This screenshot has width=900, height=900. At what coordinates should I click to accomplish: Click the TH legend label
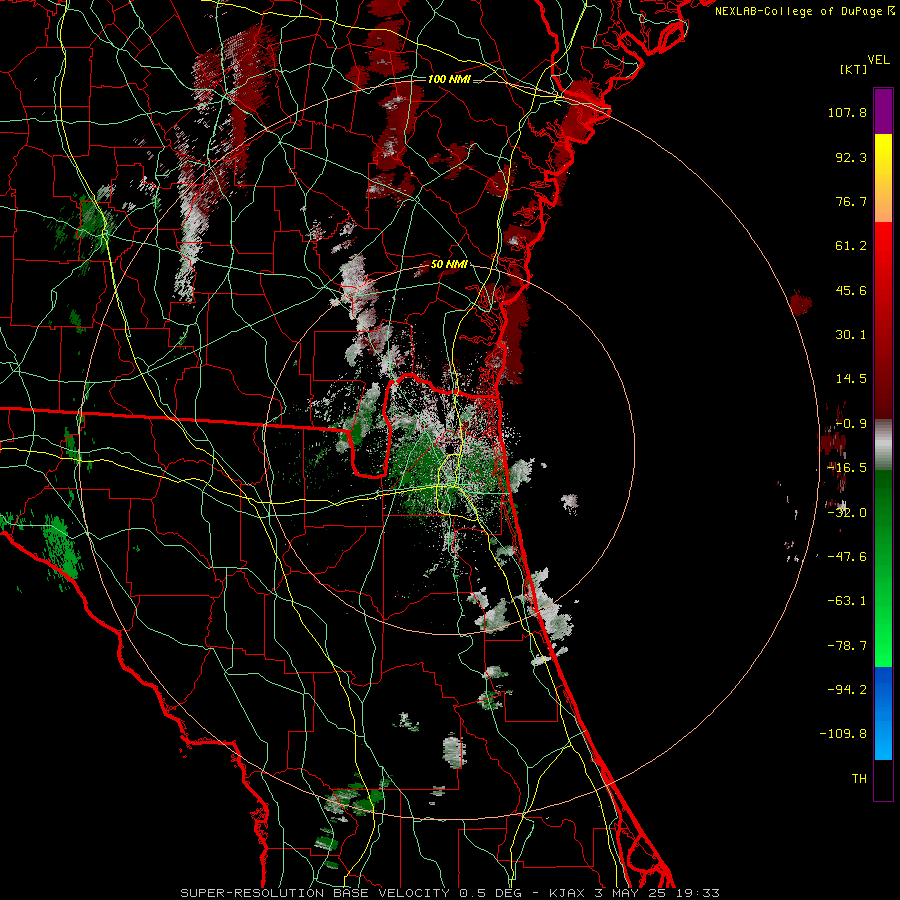click(859, 779)
